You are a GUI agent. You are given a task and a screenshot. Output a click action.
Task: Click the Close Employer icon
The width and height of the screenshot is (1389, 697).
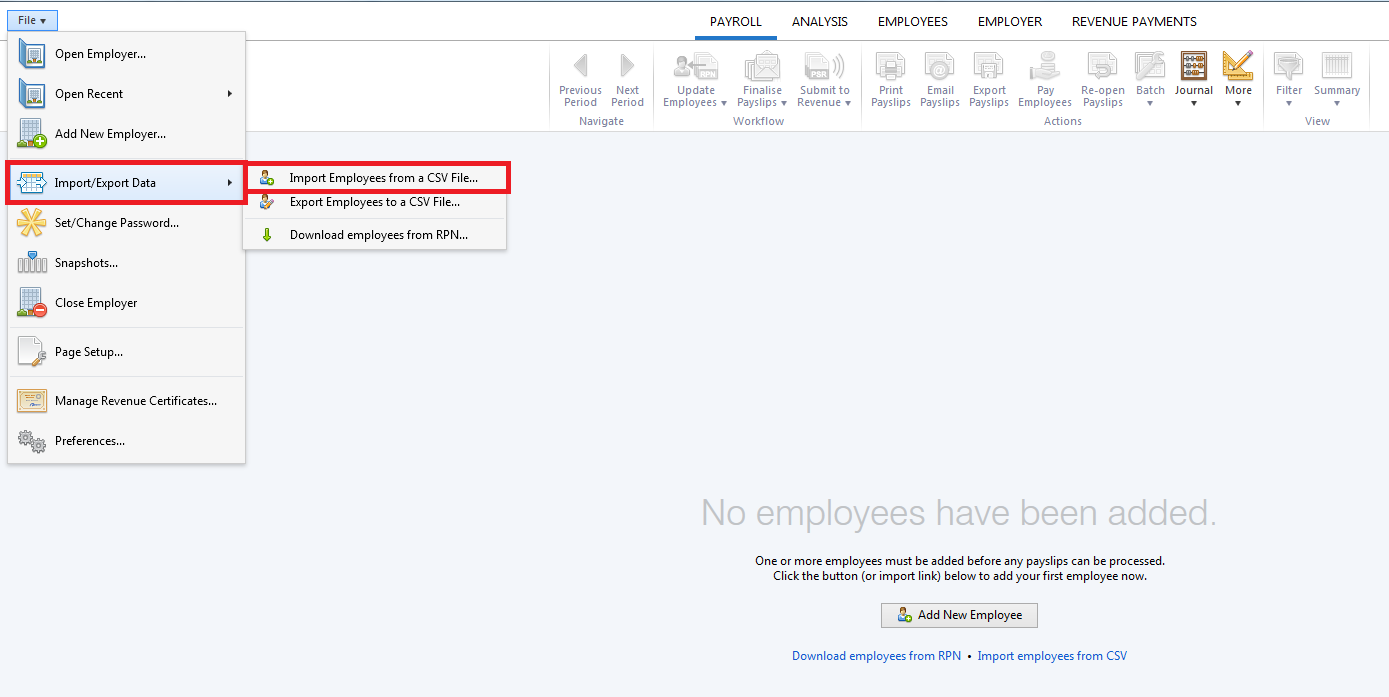32,303
